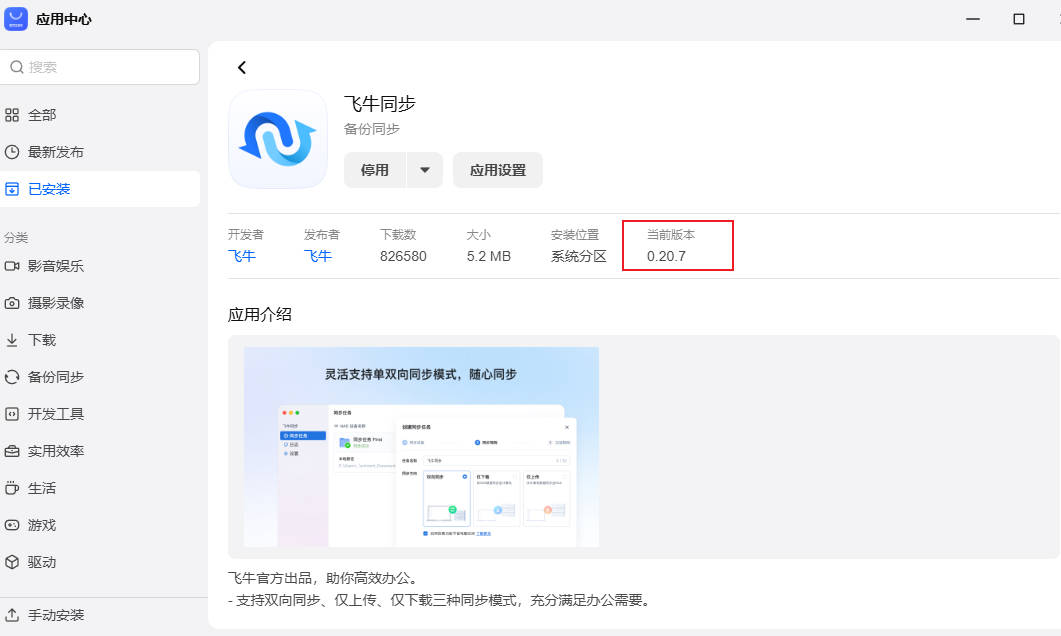Click the version number 0.20.7
This screenshot has width=1061, height=636.
point(666,256)
